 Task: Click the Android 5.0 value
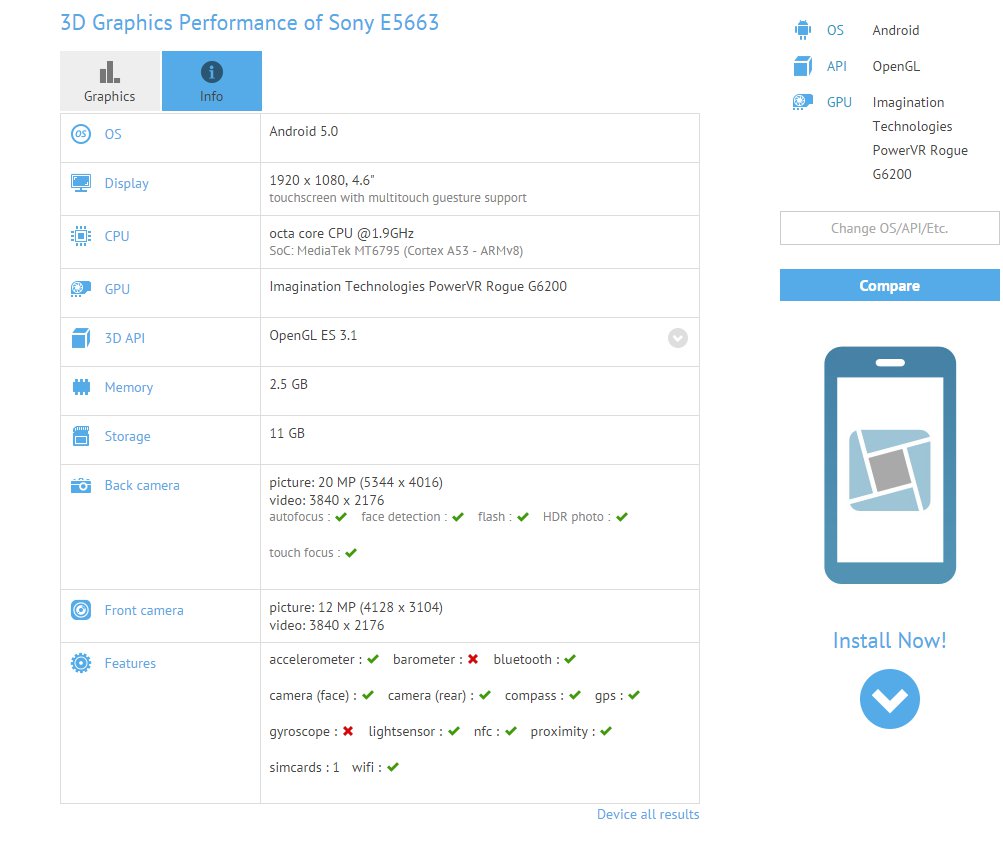tap(304, 131)
